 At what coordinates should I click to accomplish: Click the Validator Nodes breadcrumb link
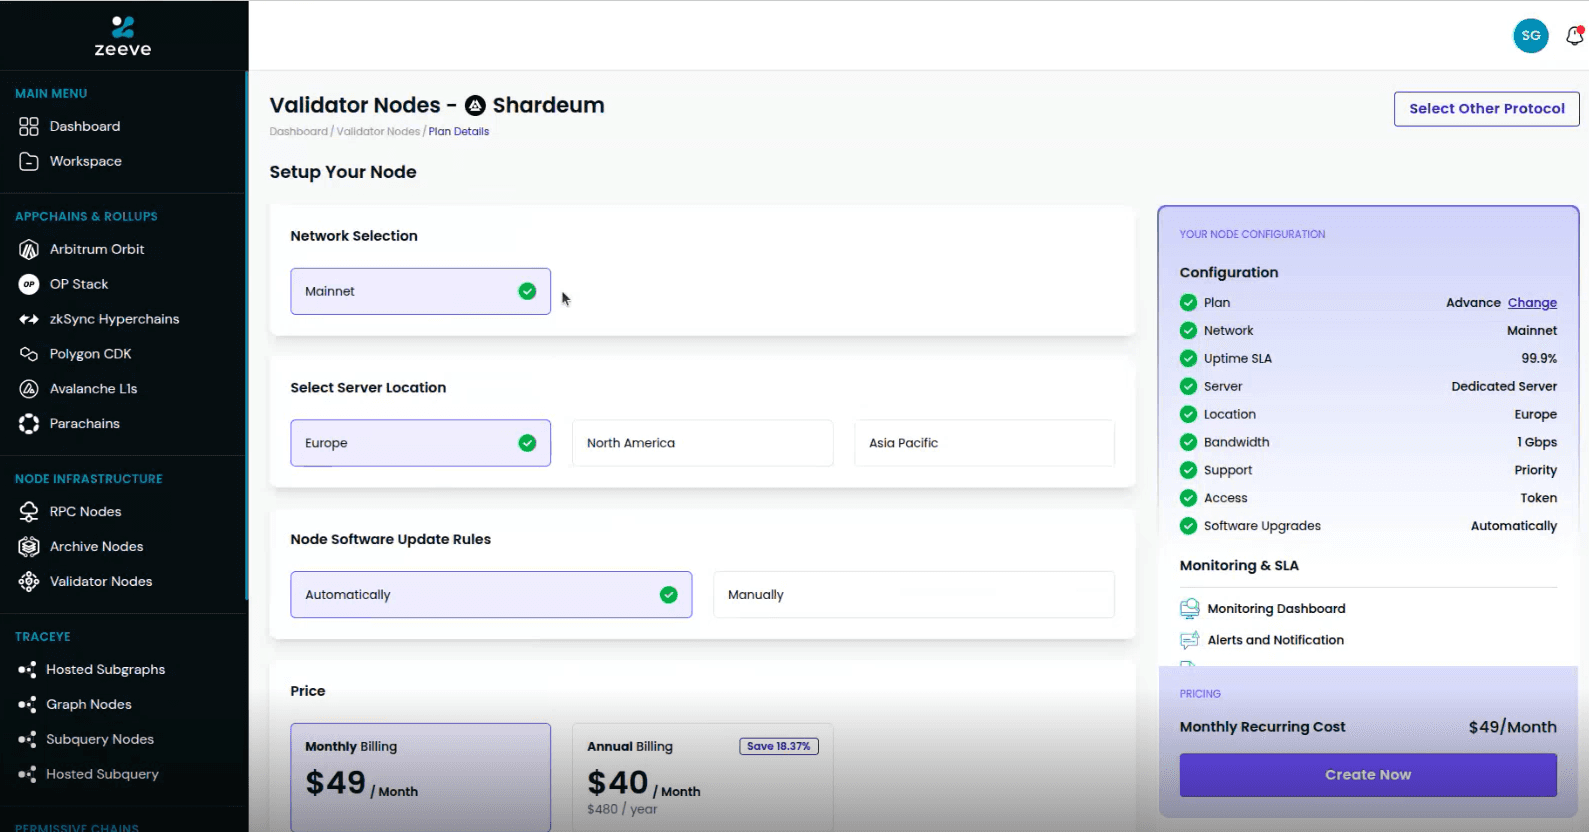(x=378, y=132)
